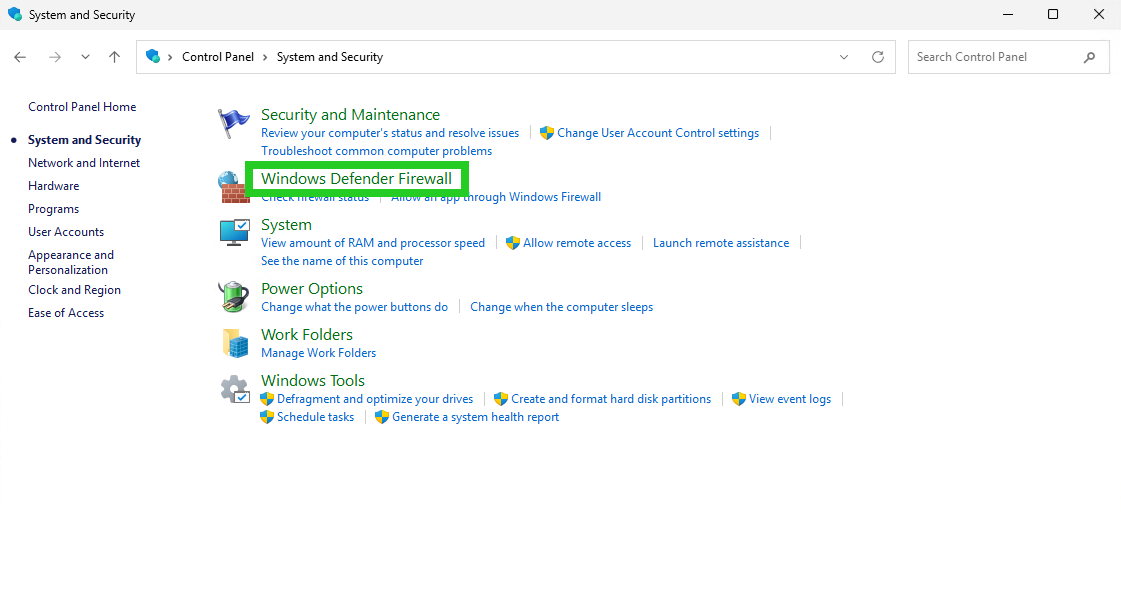
Task: Click the up navigation arrow
Action: (114, 57)
